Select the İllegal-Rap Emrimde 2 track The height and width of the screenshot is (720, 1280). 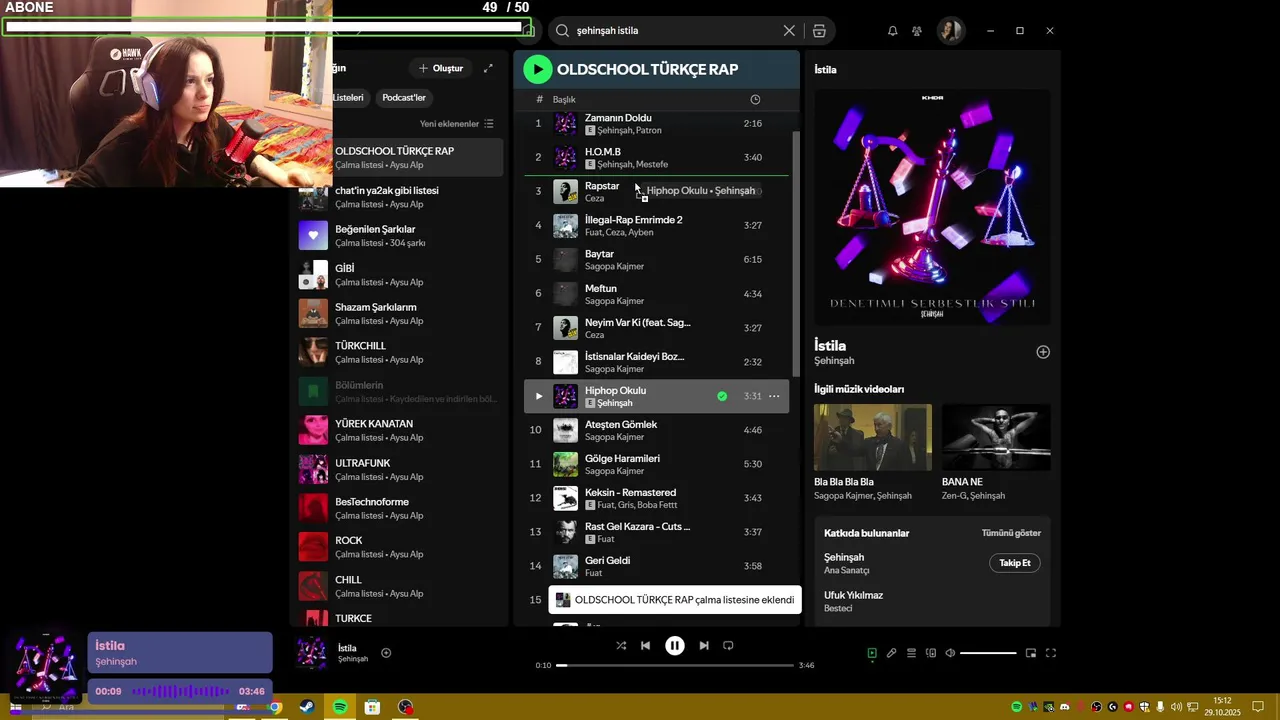click(657, 225)
